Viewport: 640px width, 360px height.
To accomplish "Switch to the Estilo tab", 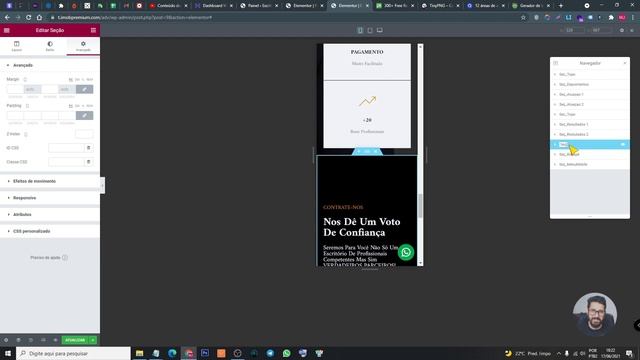I will click(50, 46).
